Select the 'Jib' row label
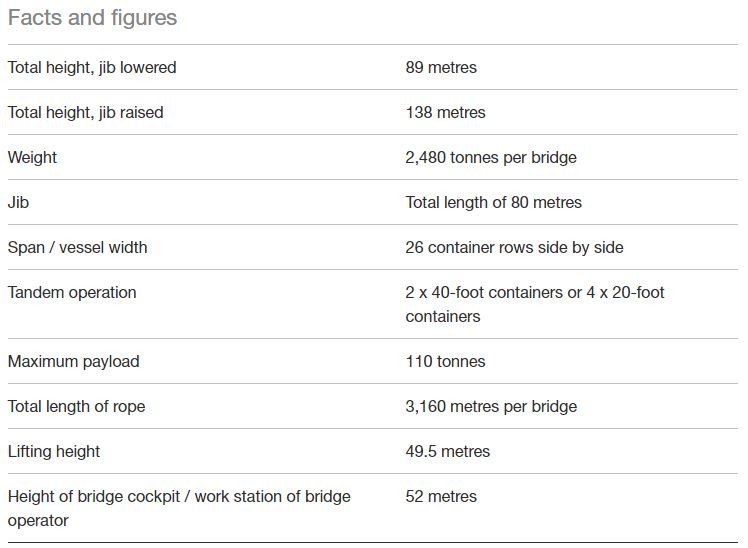 pyautogui.click(x=19, y=202)
